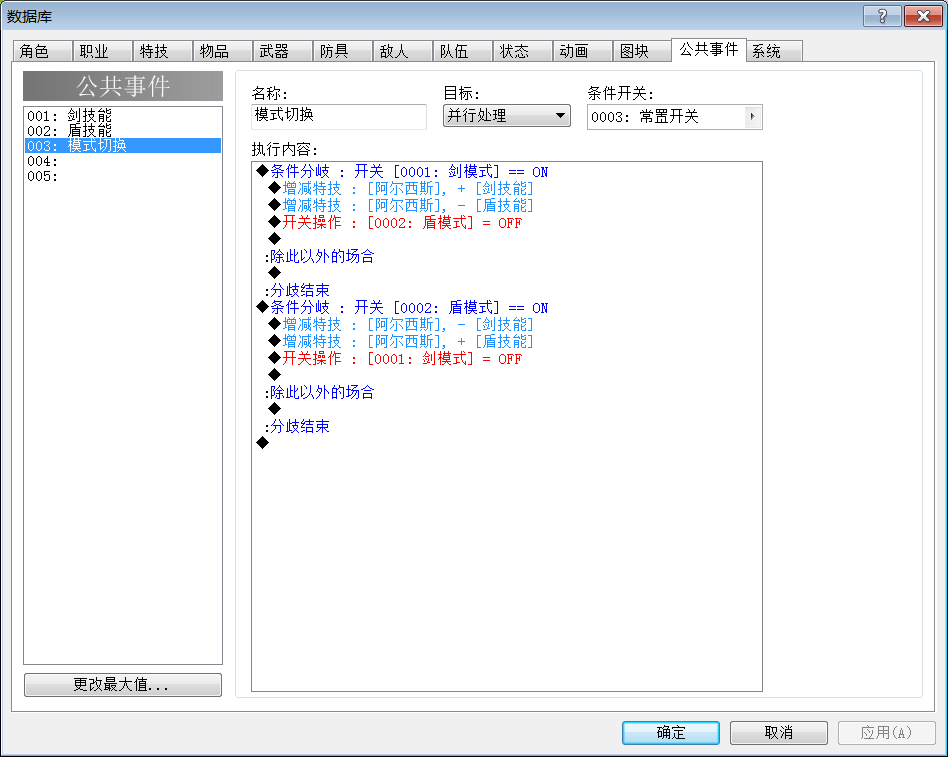
Task: Select 开关操作 [0002: 盾模式] = OFF line
Action: [x=395, y=223]
